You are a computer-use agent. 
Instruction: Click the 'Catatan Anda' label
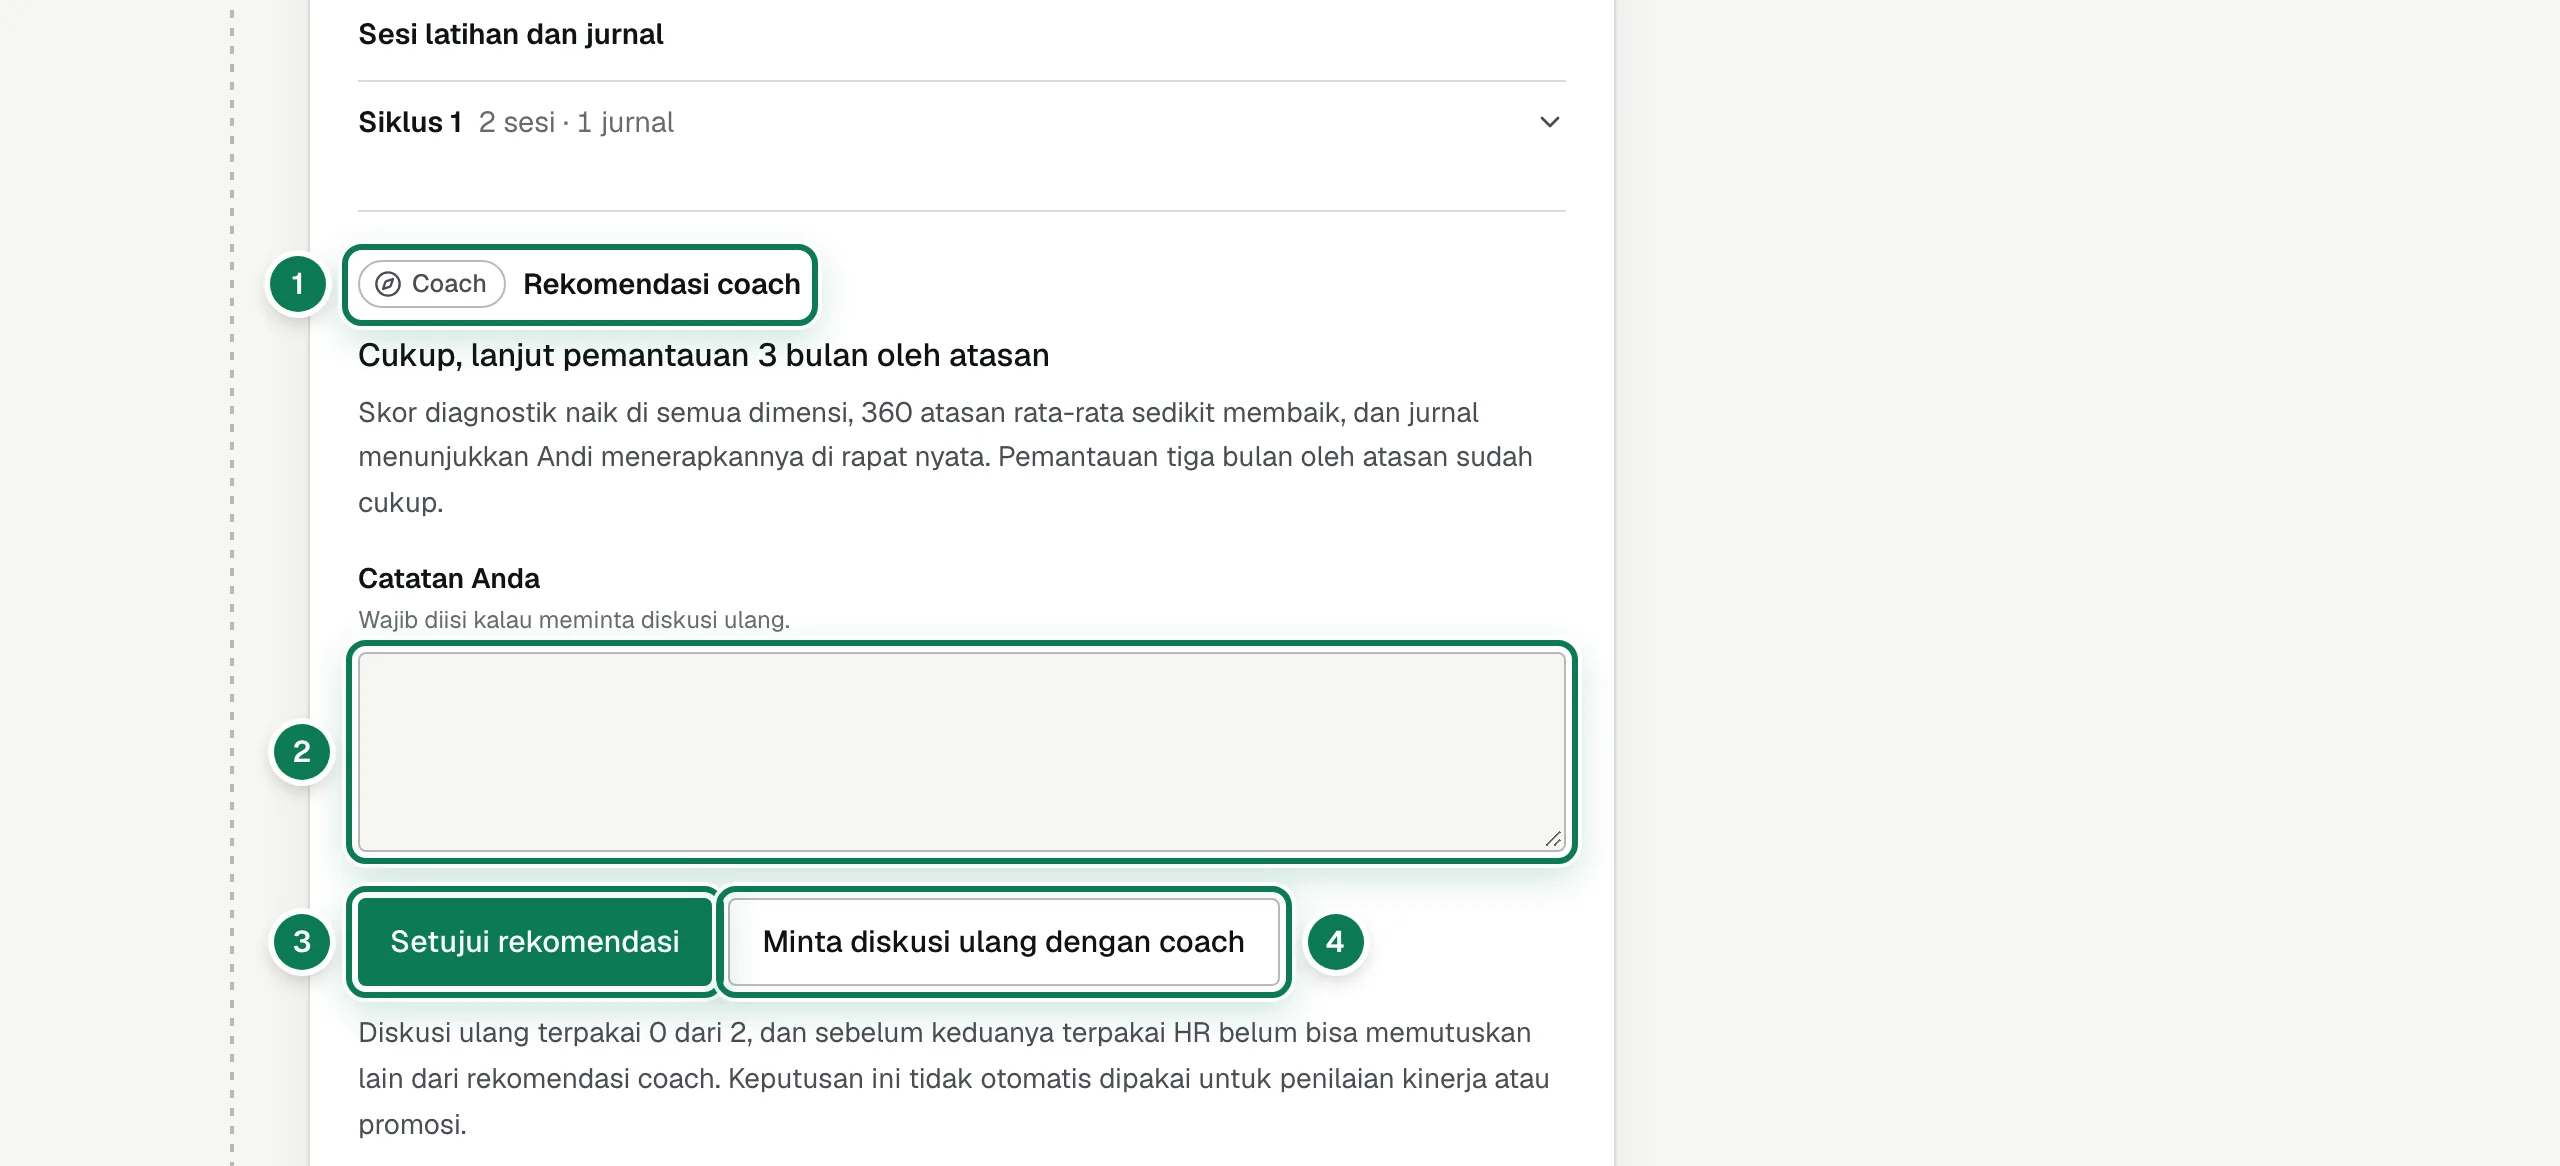coord(449,578)
